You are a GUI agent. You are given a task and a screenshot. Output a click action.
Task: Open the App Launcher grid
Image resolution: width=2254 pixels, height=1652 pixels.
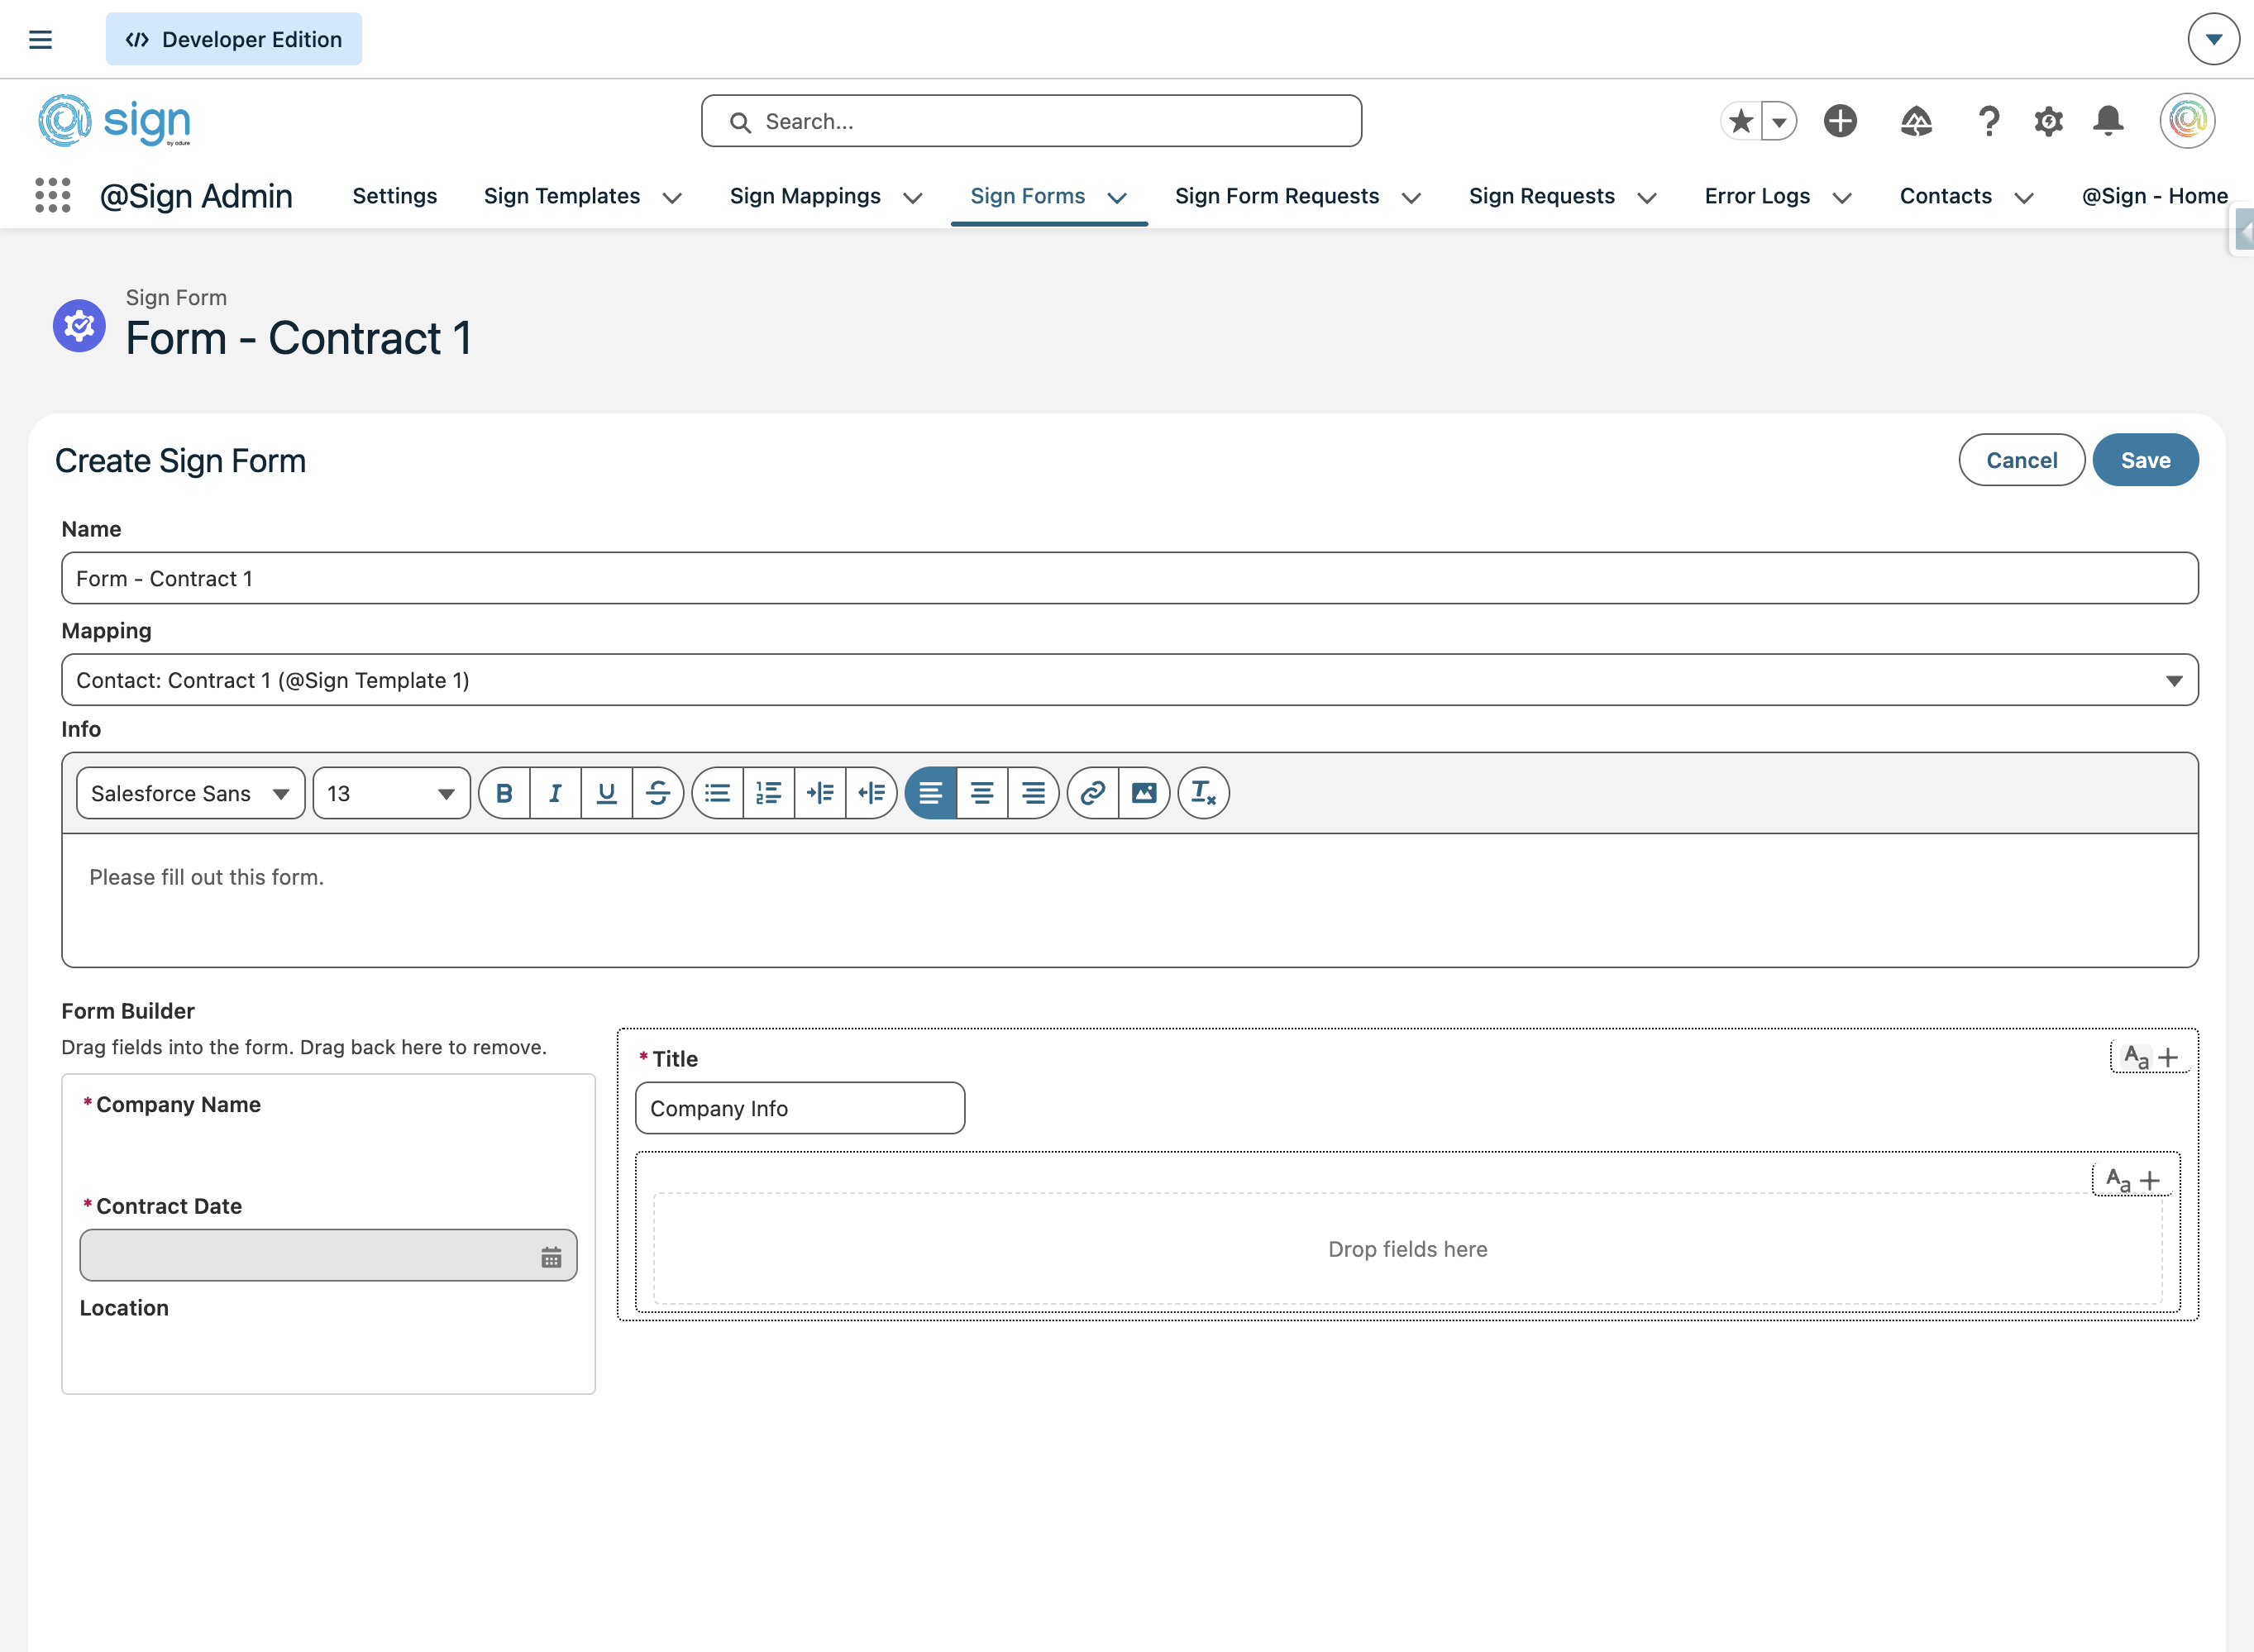tap(52, 195)
